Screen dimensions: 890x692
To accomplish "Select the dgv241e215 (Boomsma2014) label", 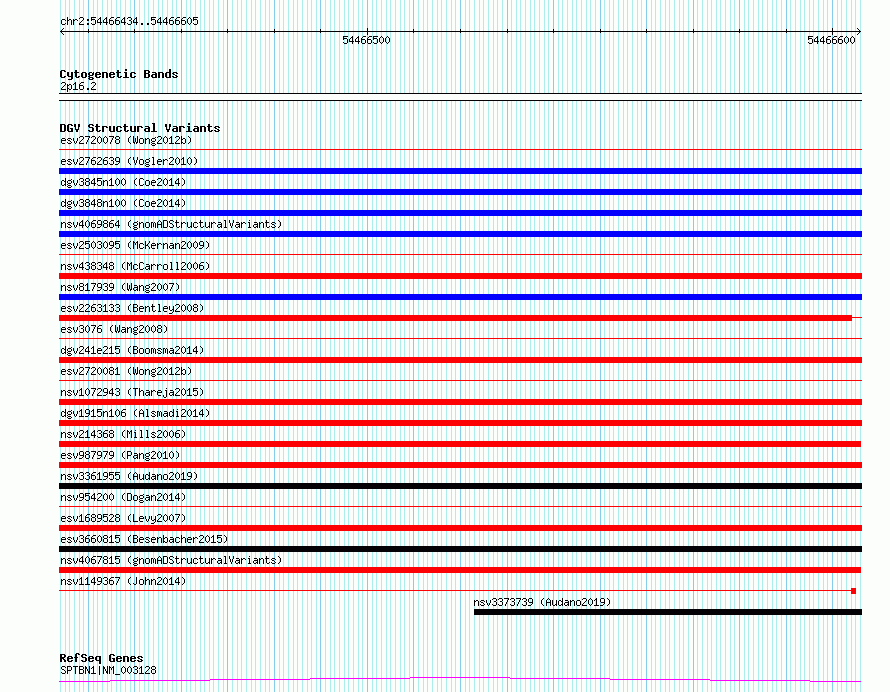I will point(132,350).
